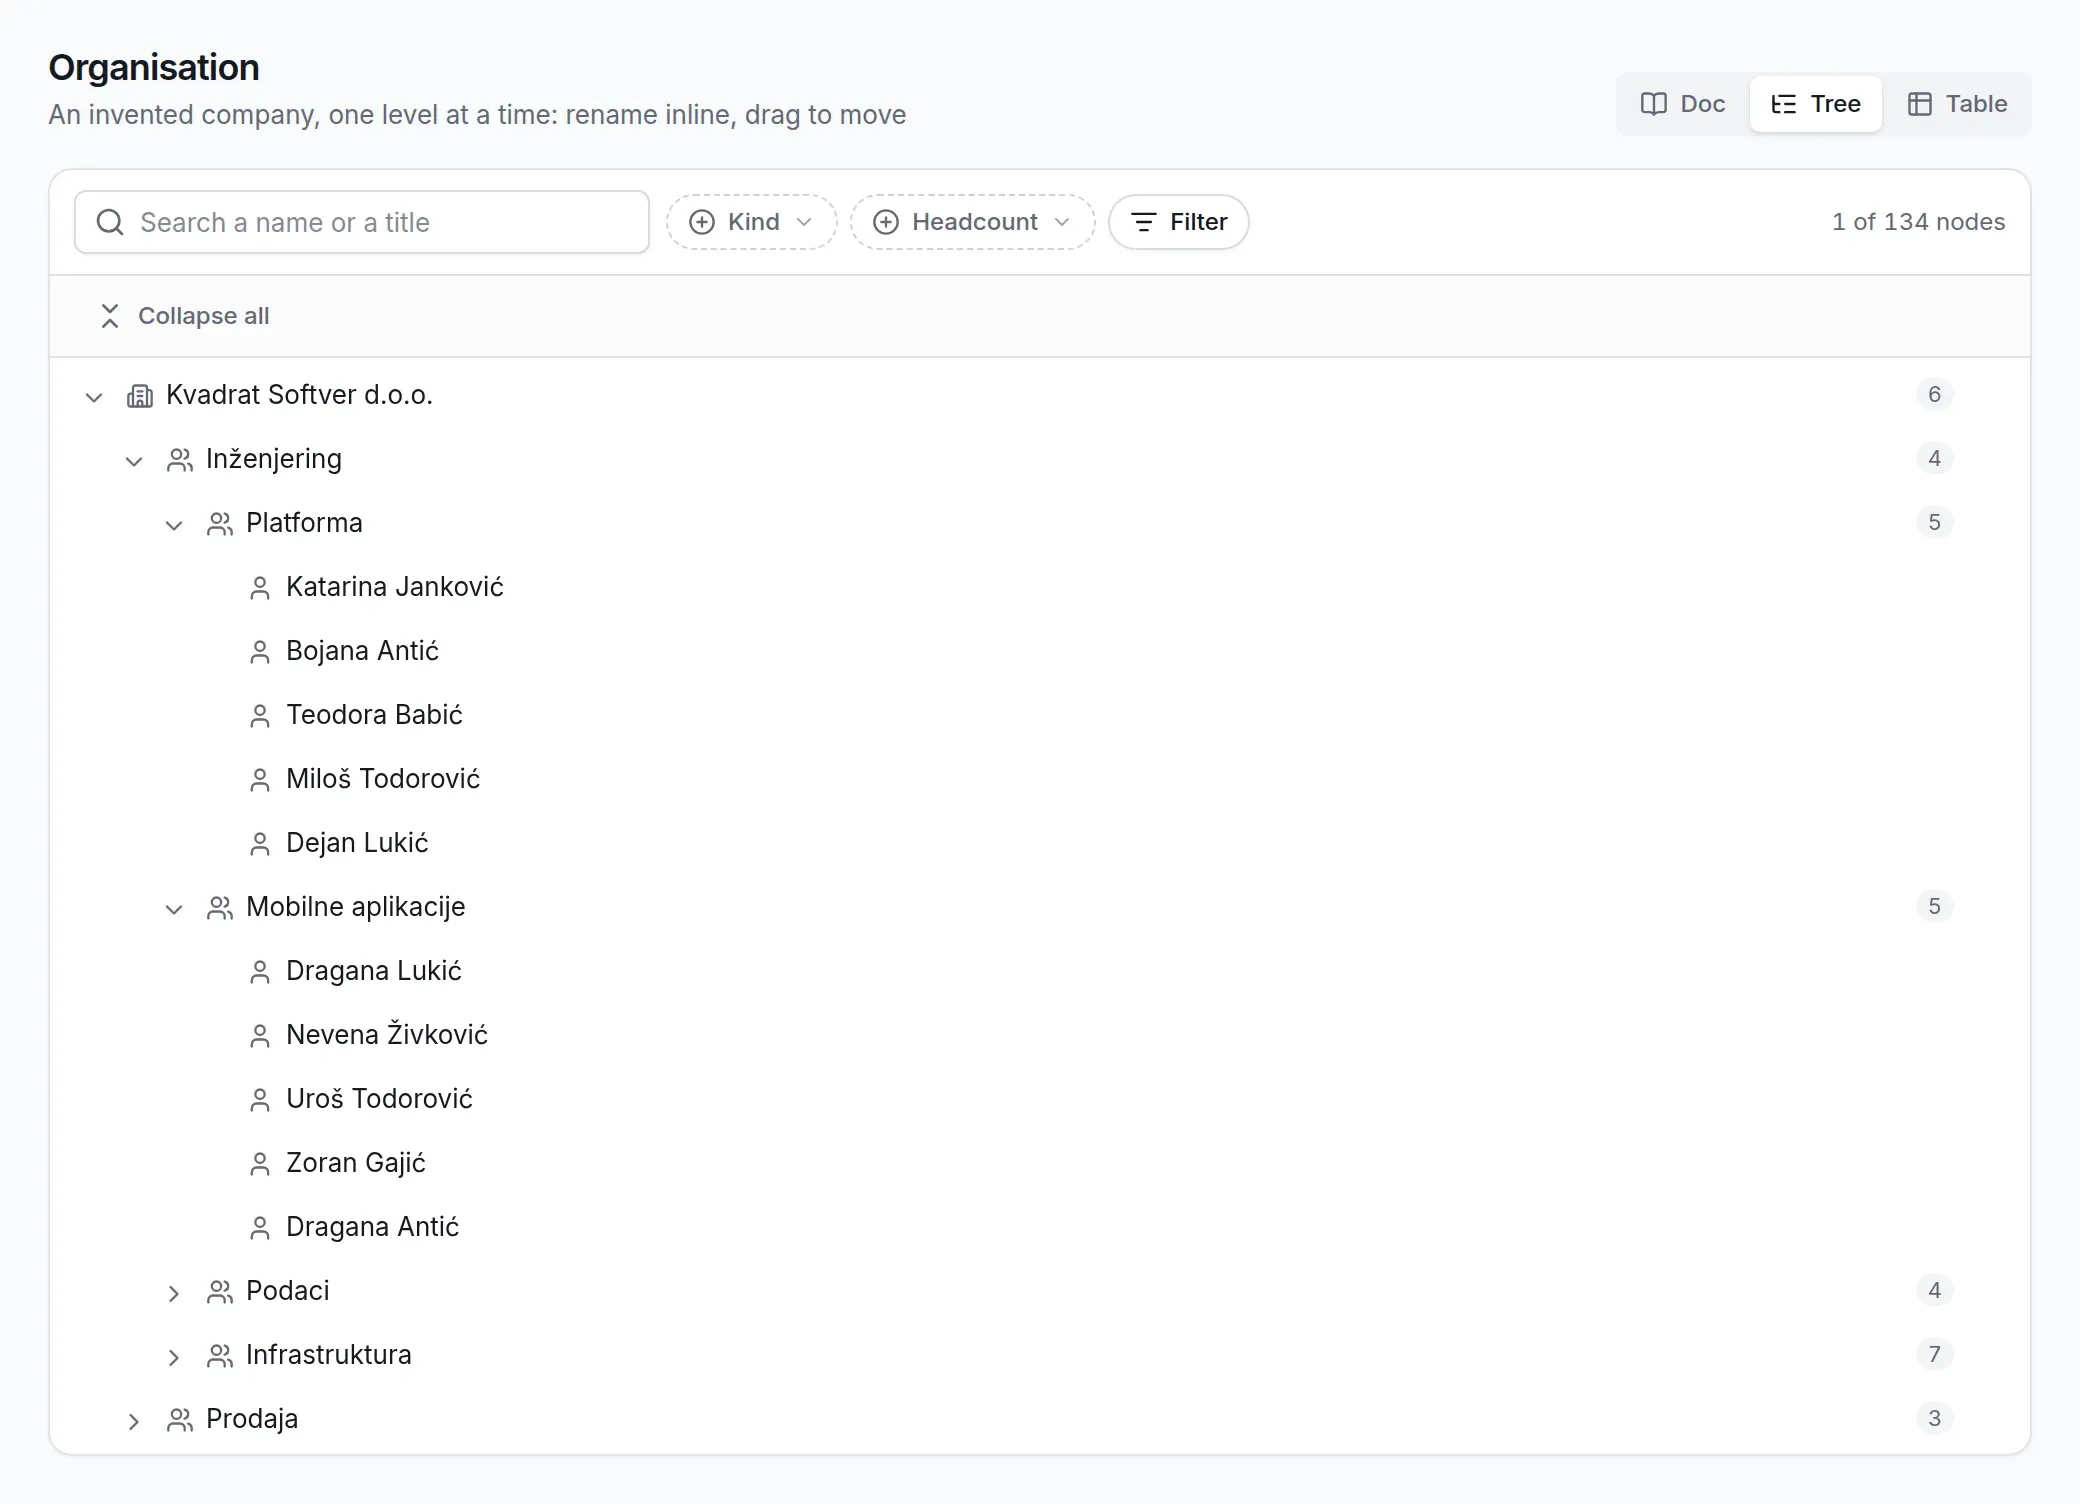The width and height of the screenshot is (2080, 1504).
Task: Click Collapse all
Action: [x=185, y=316]
